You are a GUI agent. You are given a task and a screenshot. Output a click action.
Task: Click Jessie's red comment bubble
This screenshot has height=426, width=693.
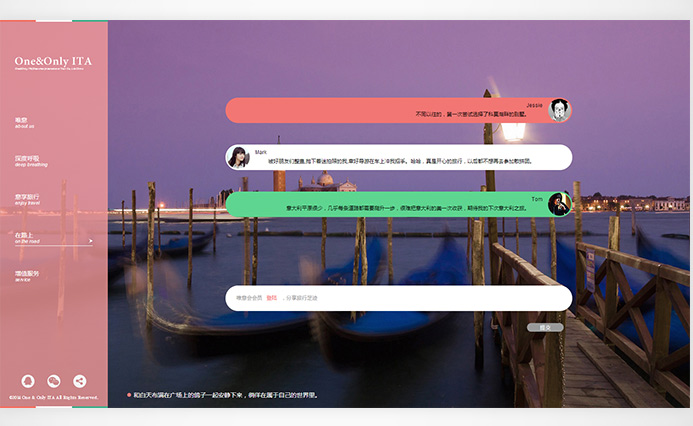390,110
